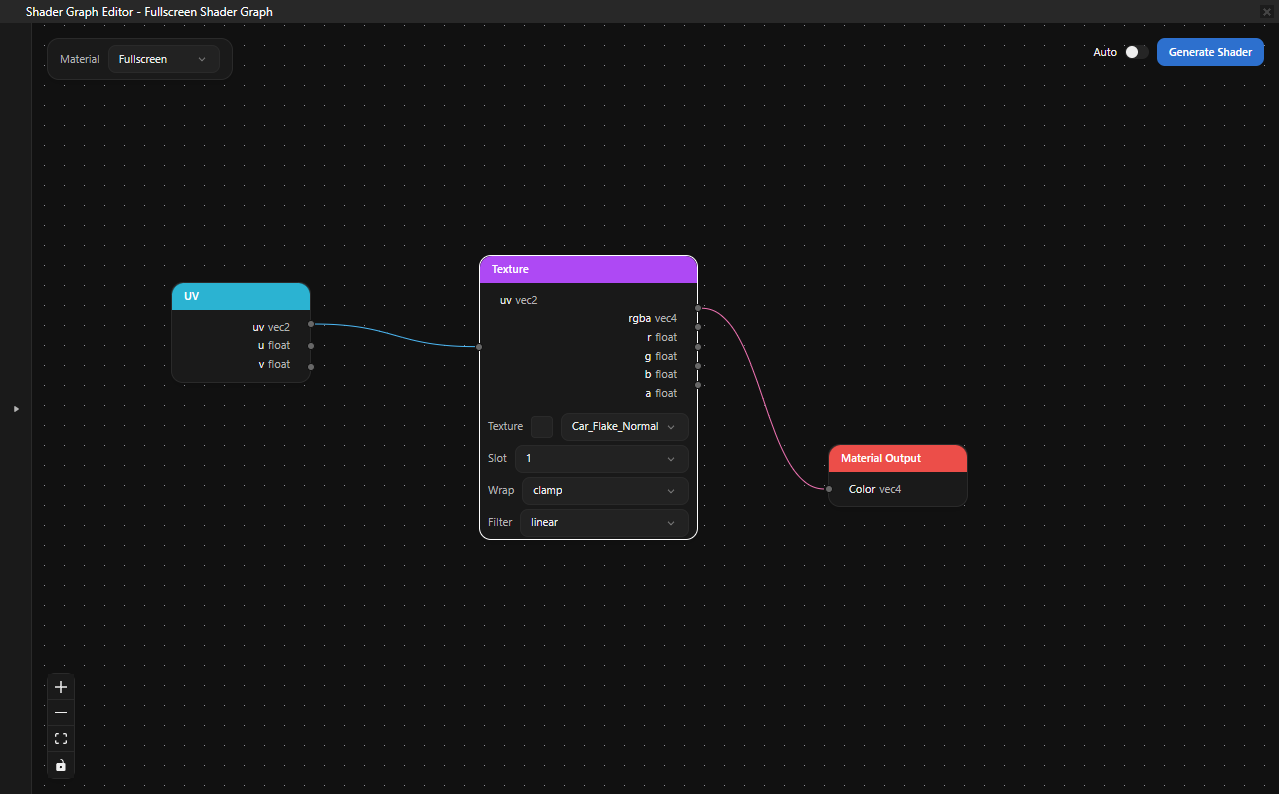Click the Material label
This screenshot has width=1279, height=794.
pyautogui.click(x=80, y=59)
